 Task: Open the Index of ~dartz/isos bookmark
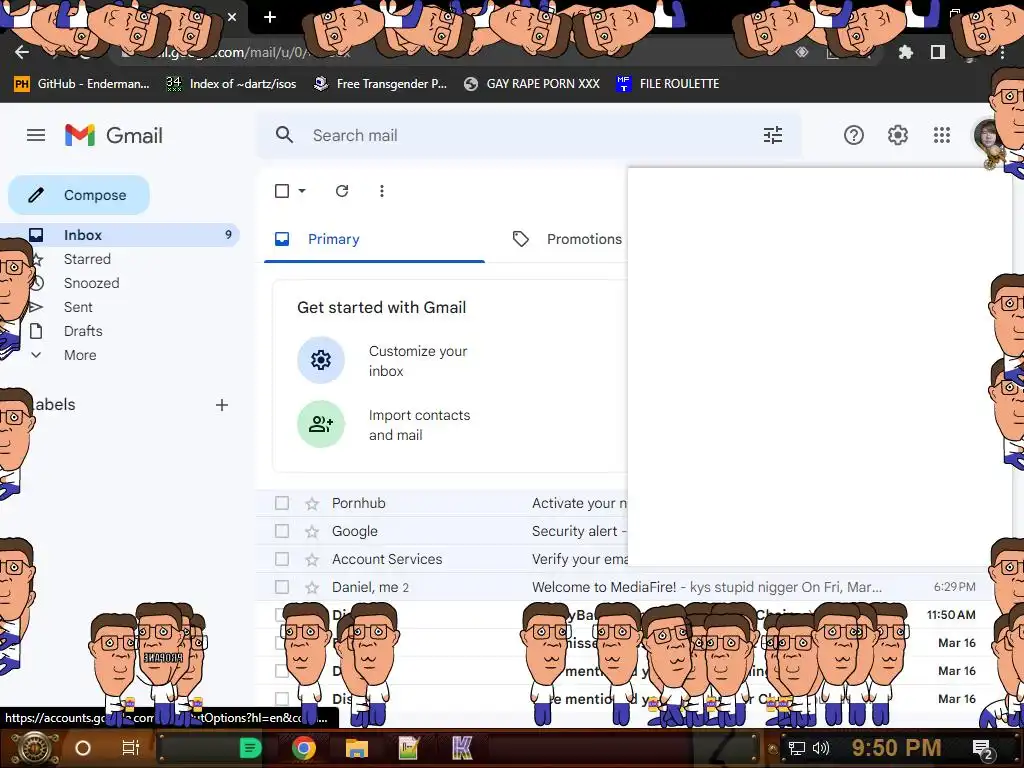pos(231,84)
